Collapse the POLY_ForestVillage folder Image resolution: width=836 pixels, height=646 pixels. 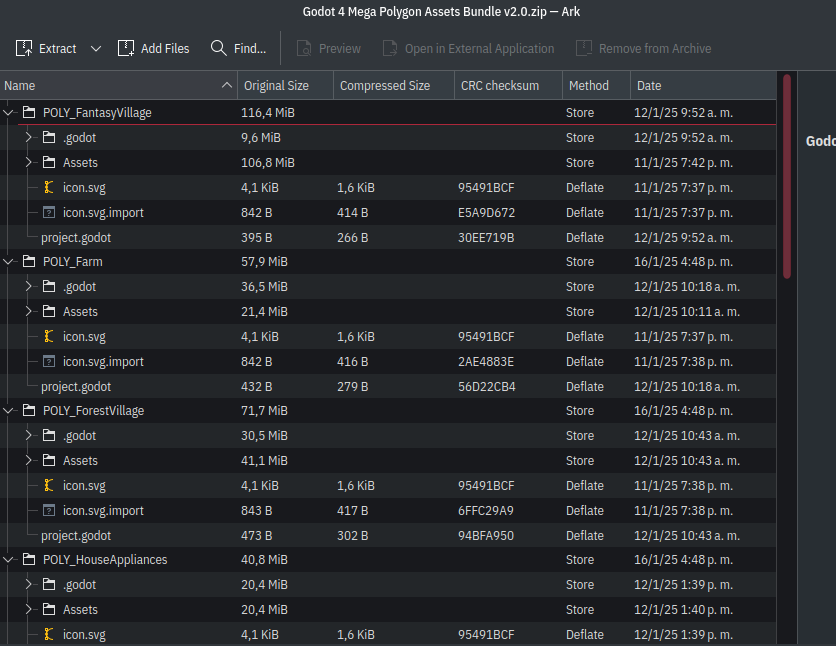[8, 410]
